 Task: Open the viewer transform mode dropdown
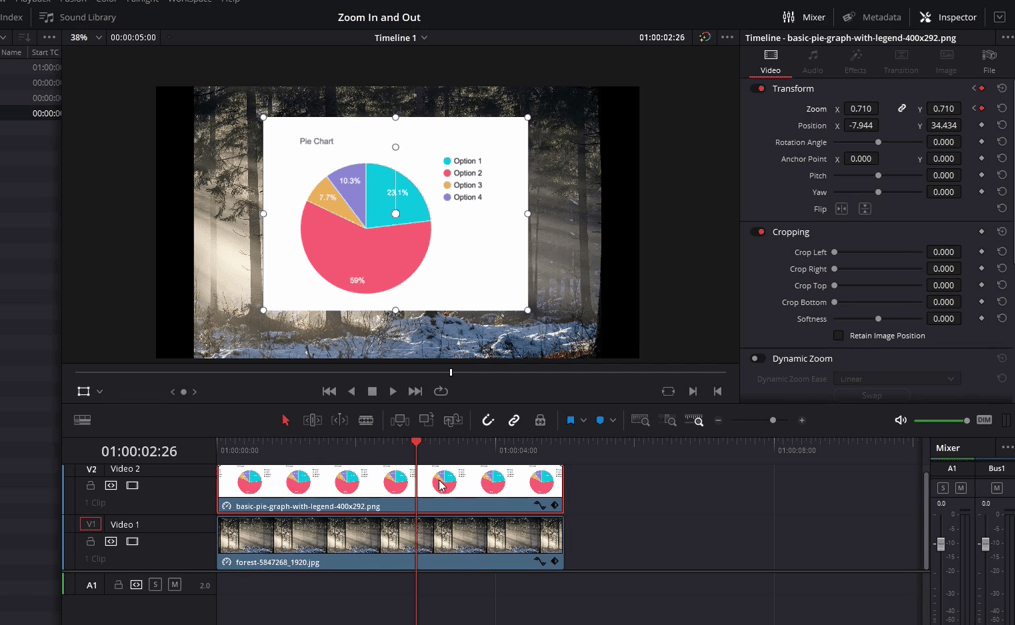(x=100, y=391)
